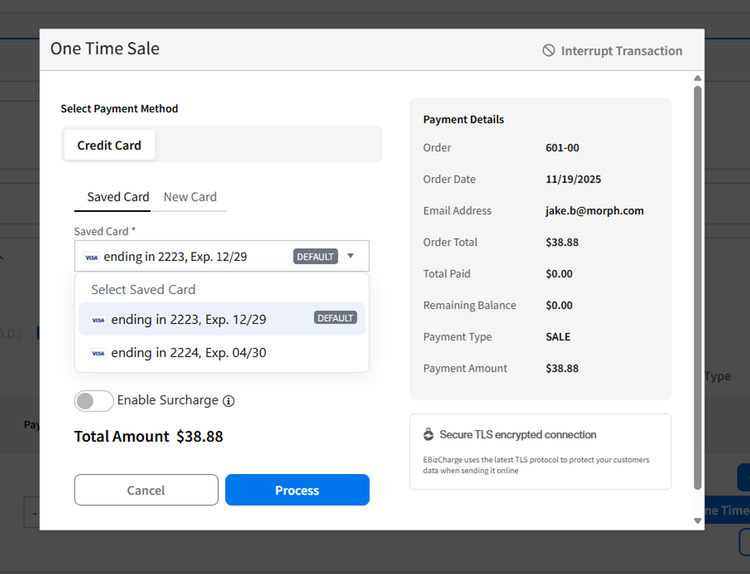This screenshot has height=574, width=750.
Task: Click the Visa logo in Saved Card field
Action: click(91, 257)
